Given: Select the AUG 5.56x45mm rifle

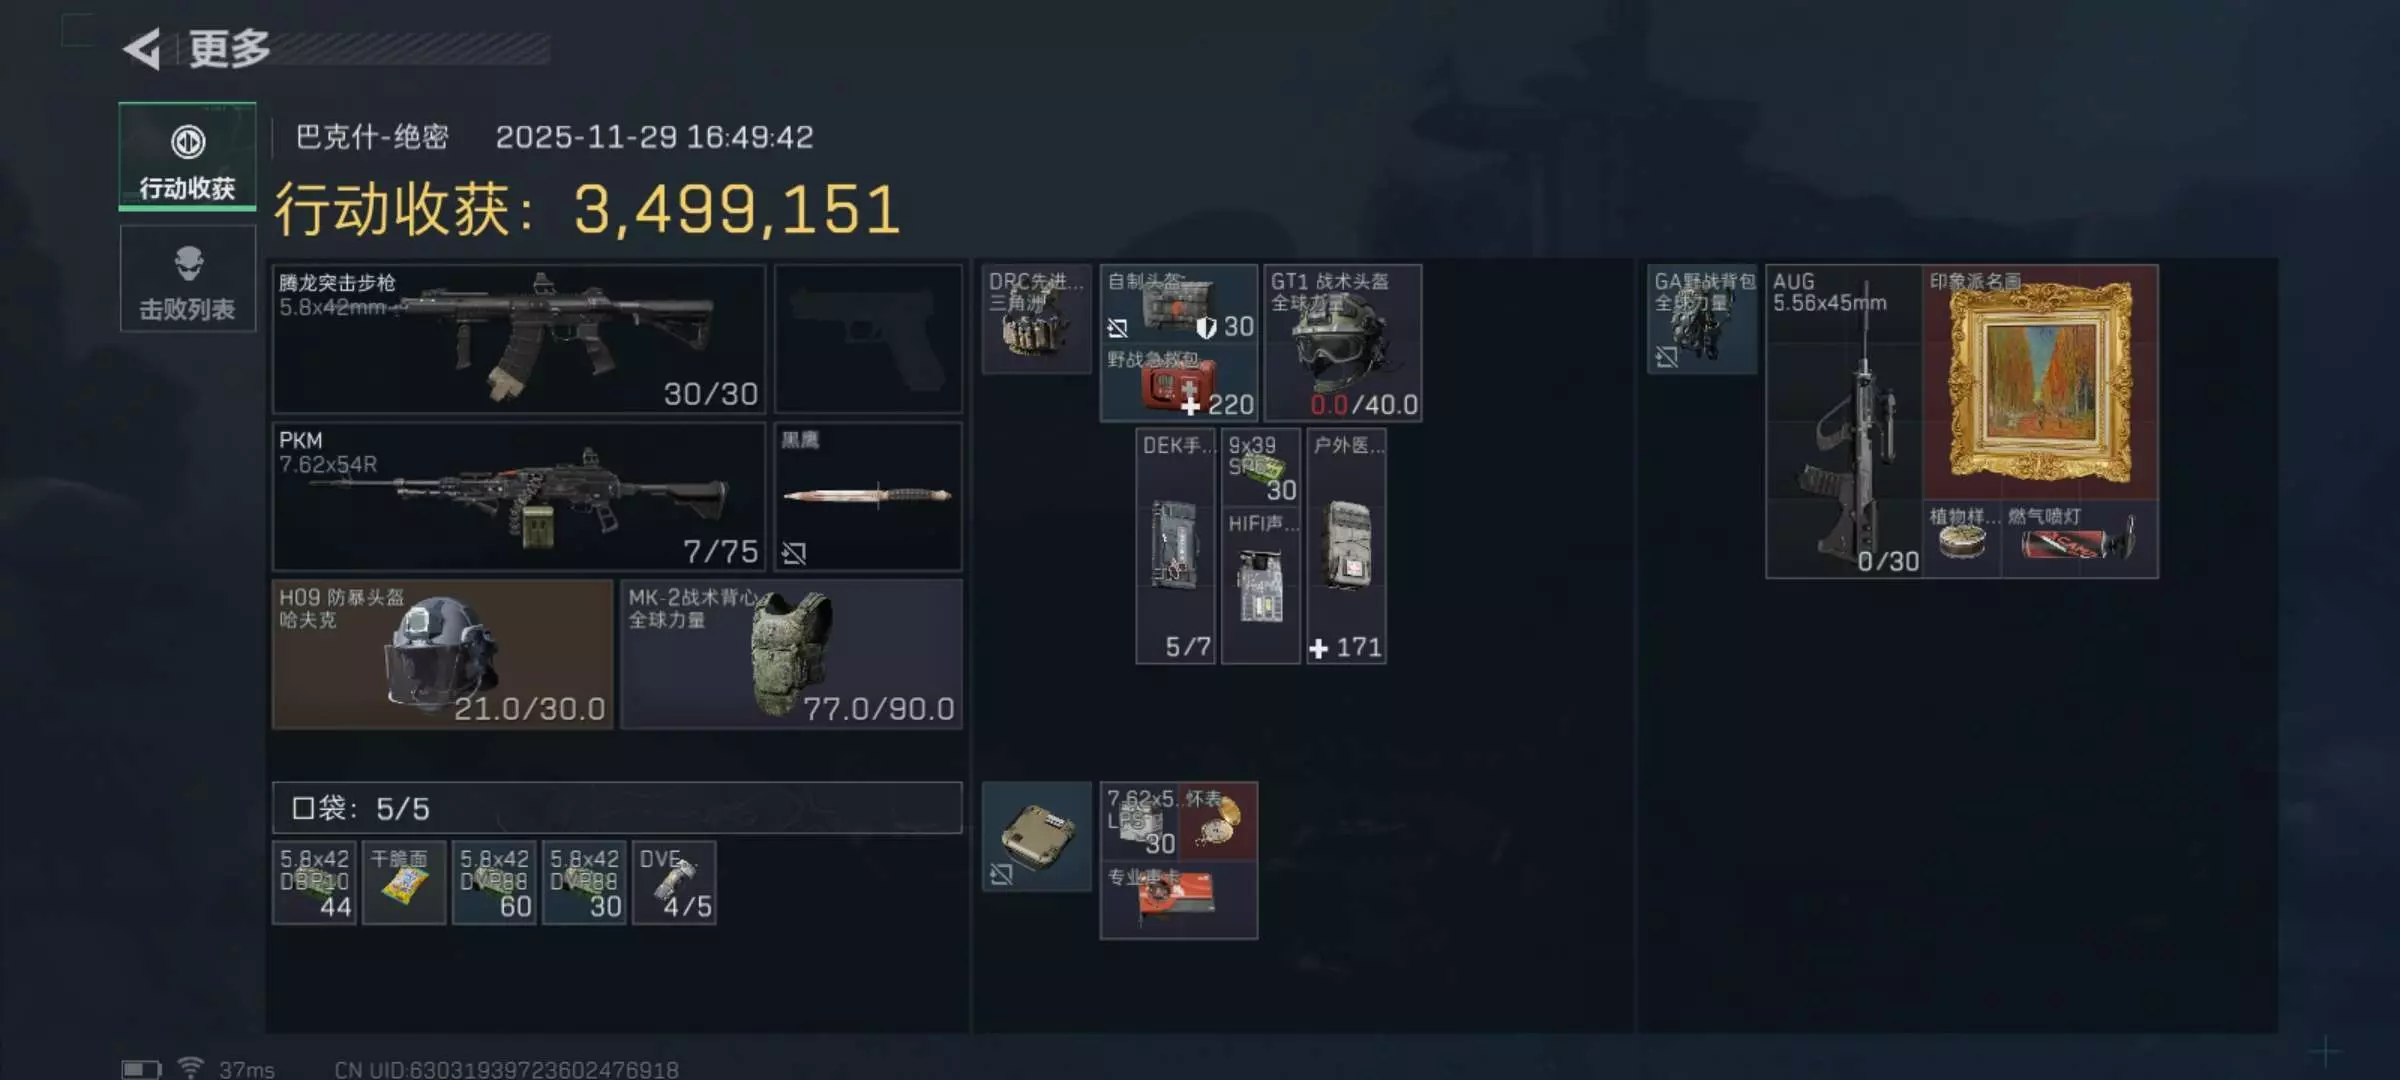Looking at the screenshot, I should 1844,421.
